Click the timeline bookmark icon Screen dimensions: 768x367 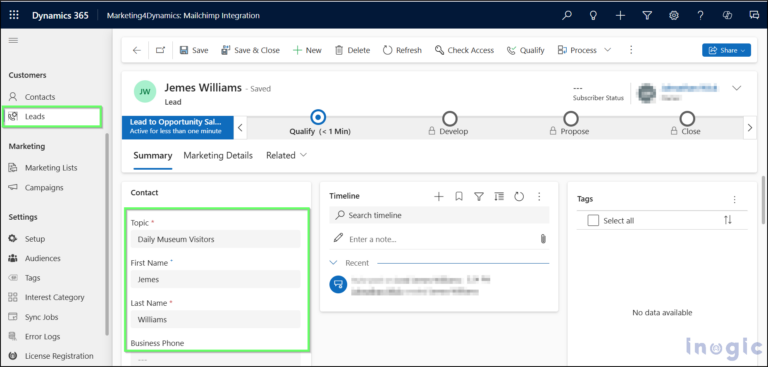pyautogui.click(x=459, y=196)
